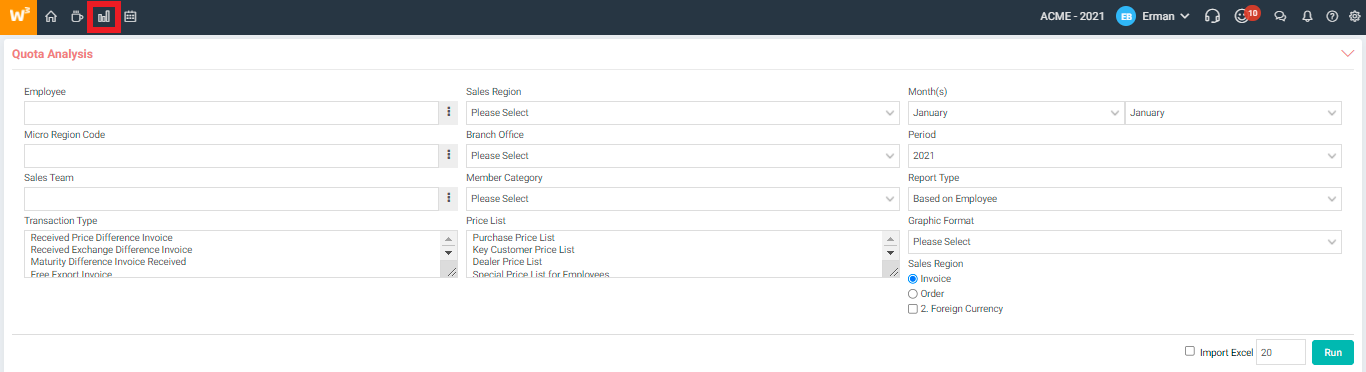Open the reports bar chart icon
1366x372 pixels.
tap(104, 16)
